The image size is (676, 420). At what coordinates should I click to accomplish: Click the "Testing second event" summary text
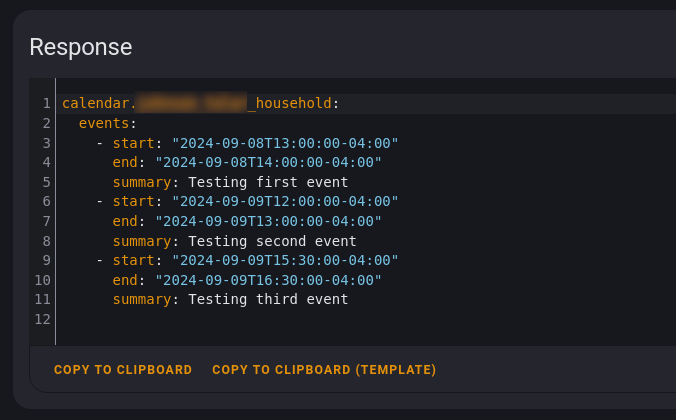(x=272, y=241)
